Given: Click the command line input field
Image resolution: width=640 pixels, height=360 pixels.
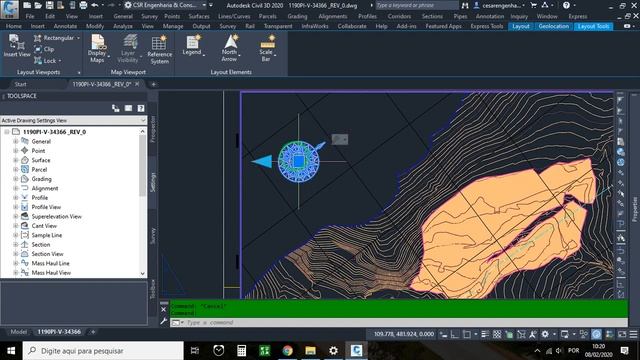Looking at the screenshot, I should click(x=398, y=322).
